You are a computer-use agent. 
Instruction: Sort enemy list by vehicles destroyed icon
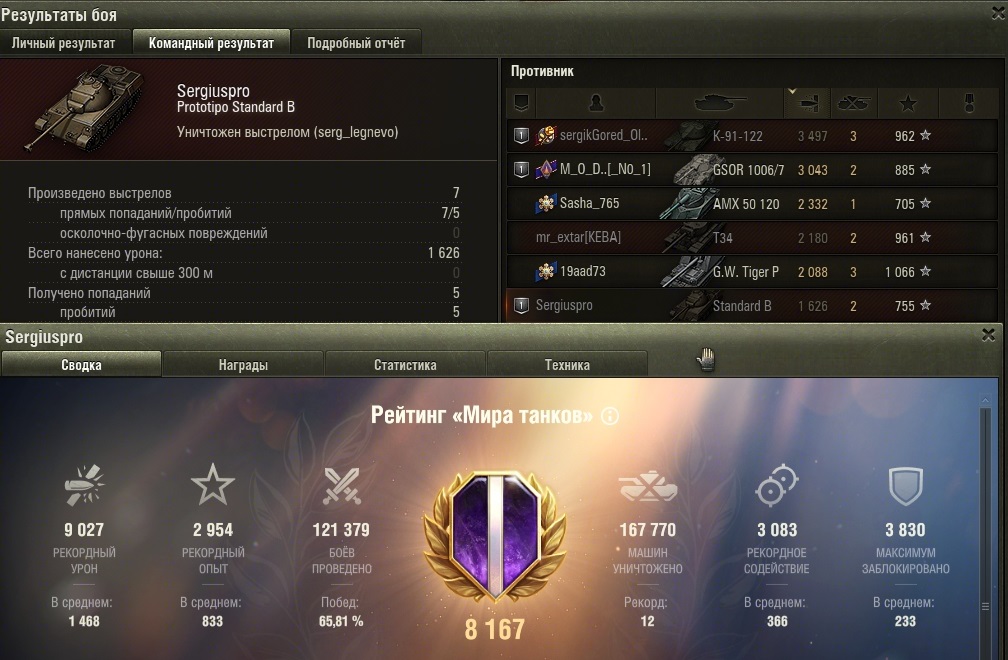853,103
